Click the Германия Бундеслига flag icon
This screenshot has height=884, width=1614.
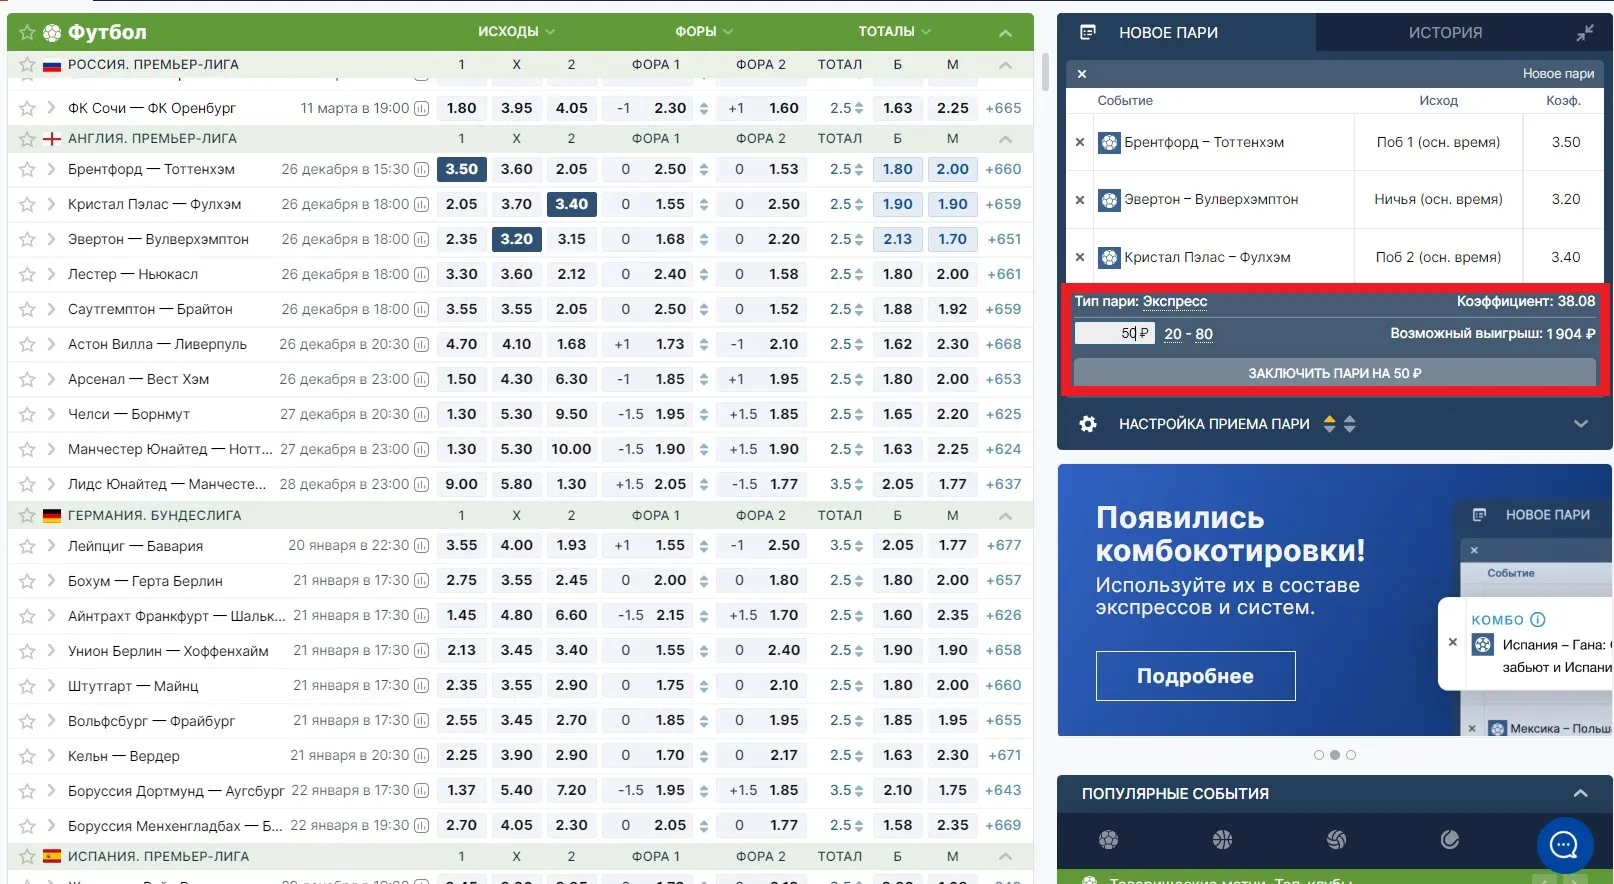pos(52,516)
